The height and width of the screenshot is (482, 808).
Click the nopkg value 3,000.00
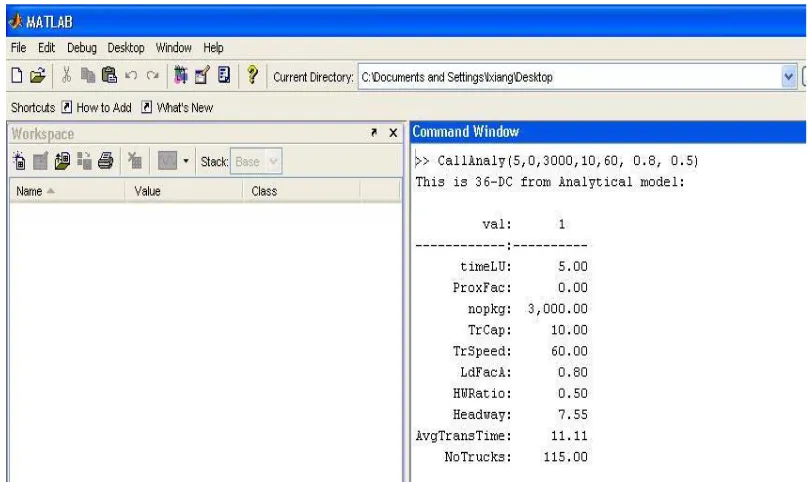(x=558, y=309)
